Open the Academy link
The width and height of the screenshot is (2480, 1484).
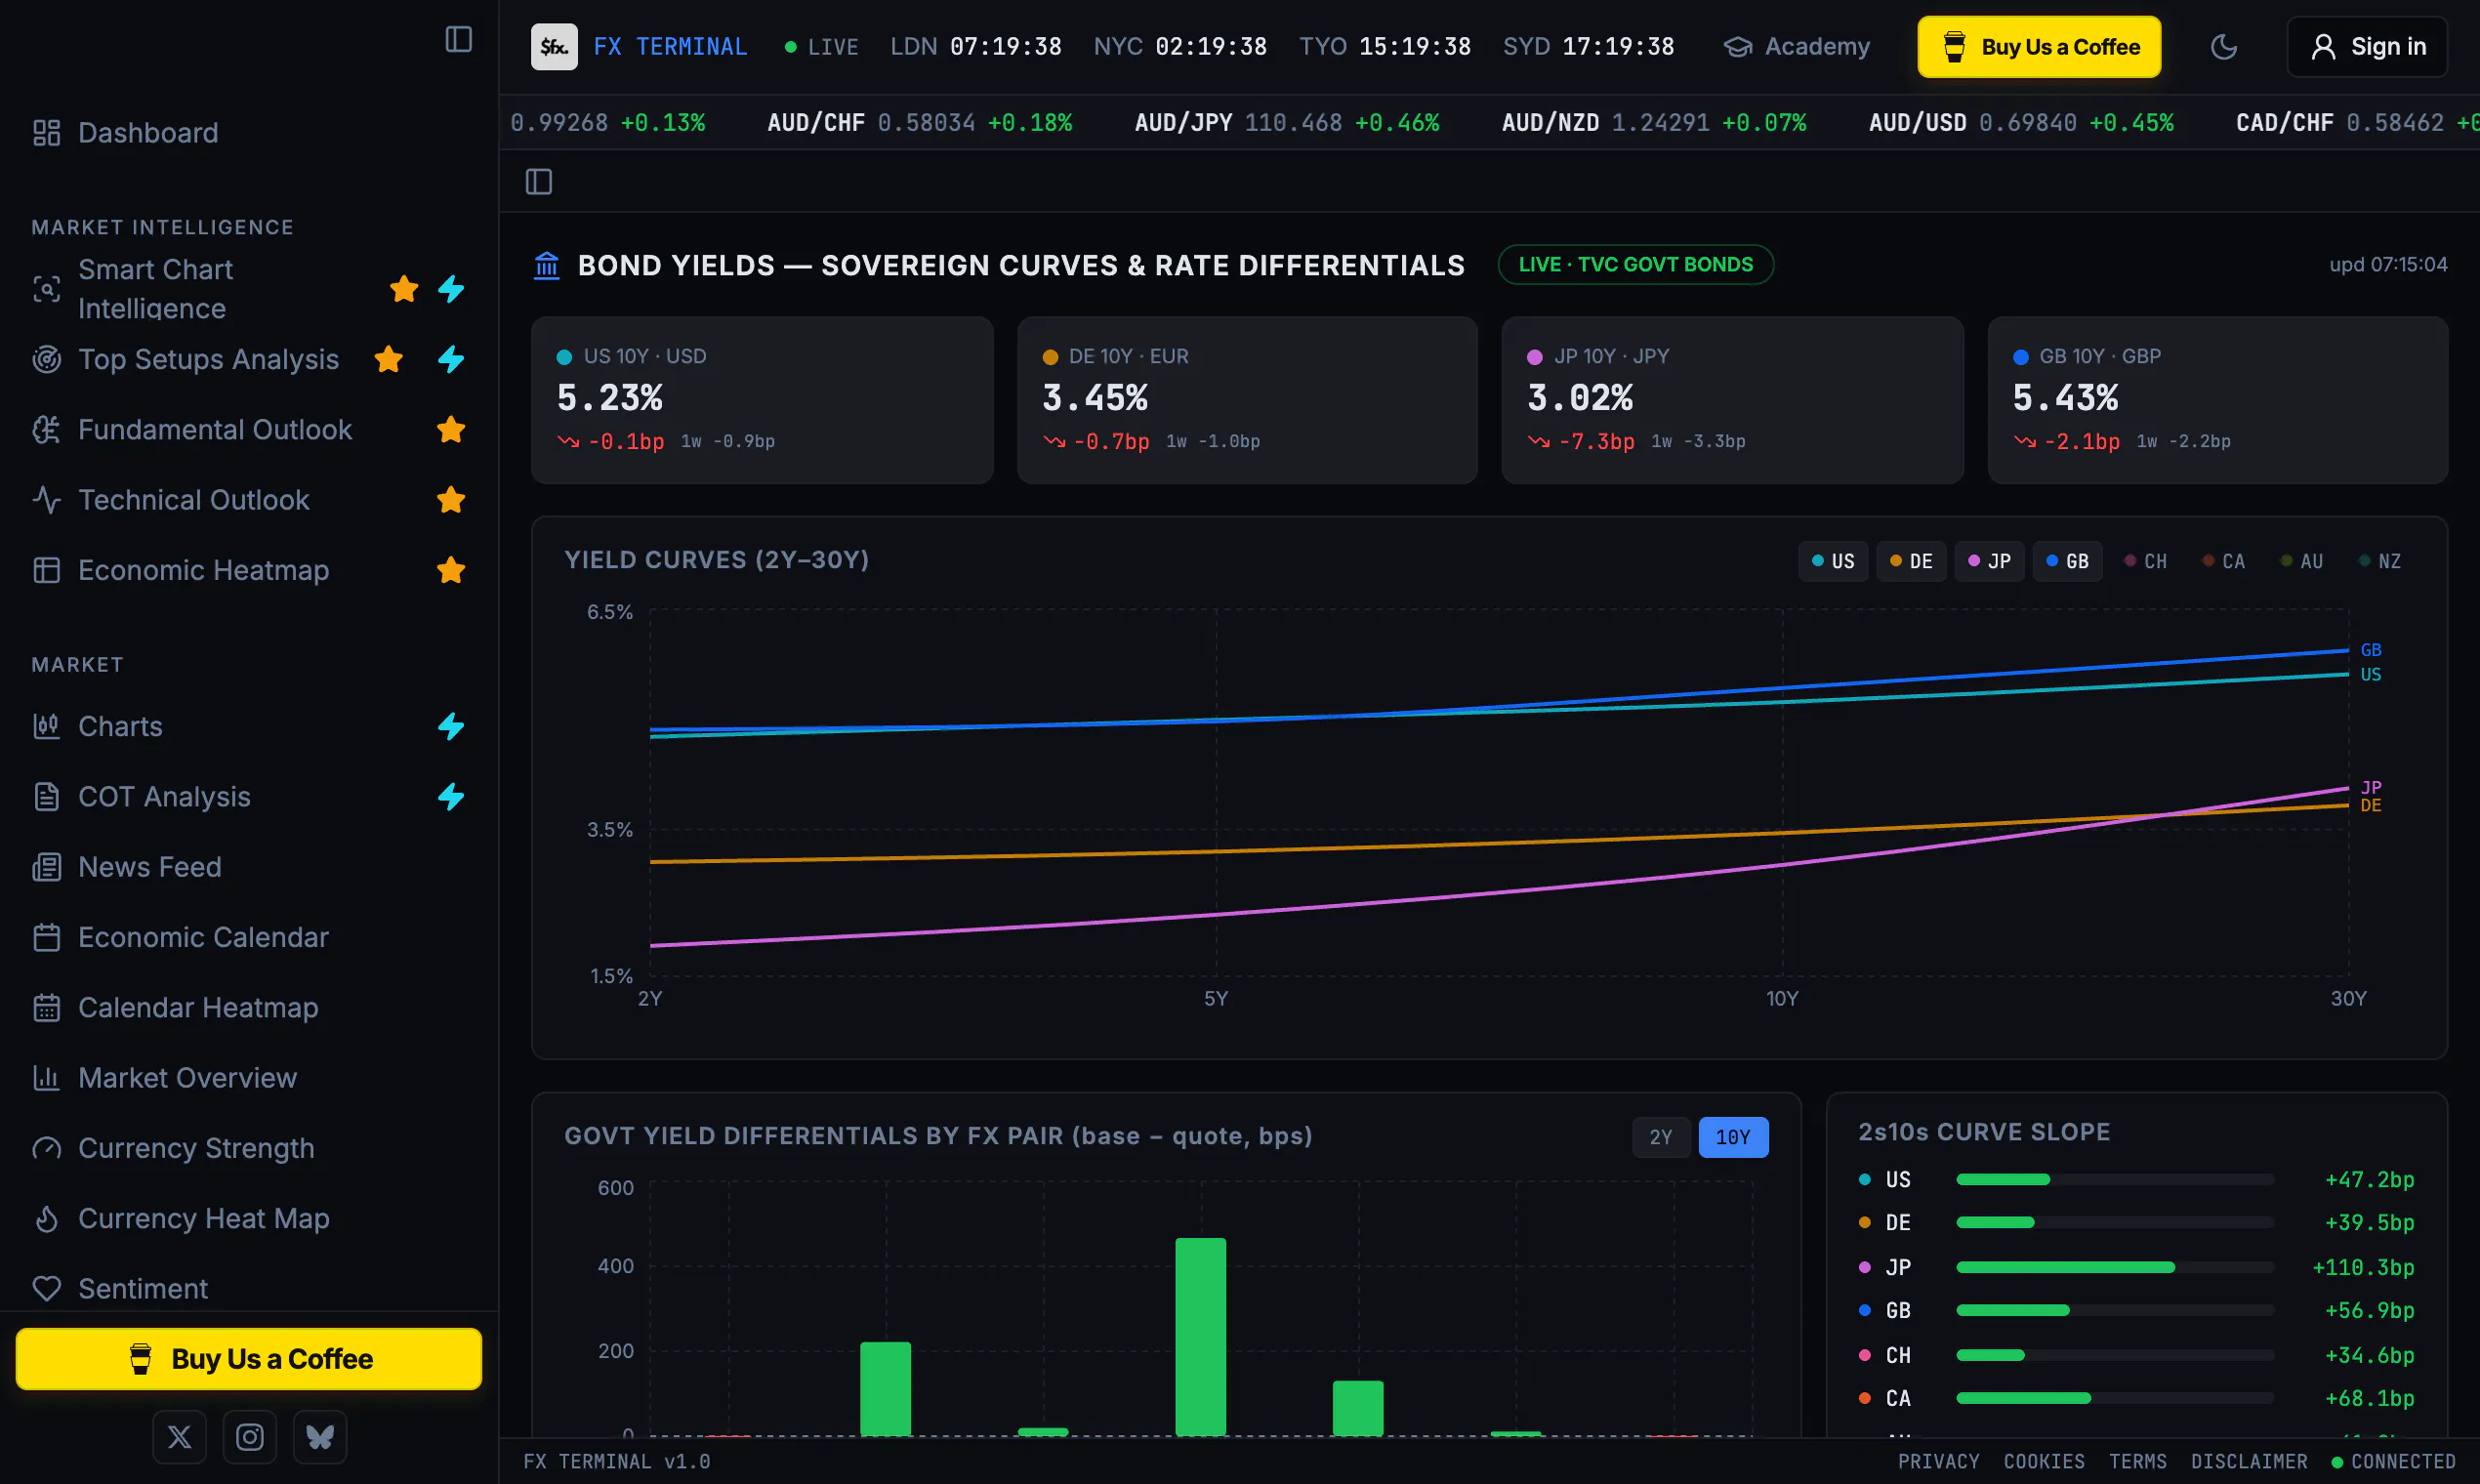pos(1797,47)
